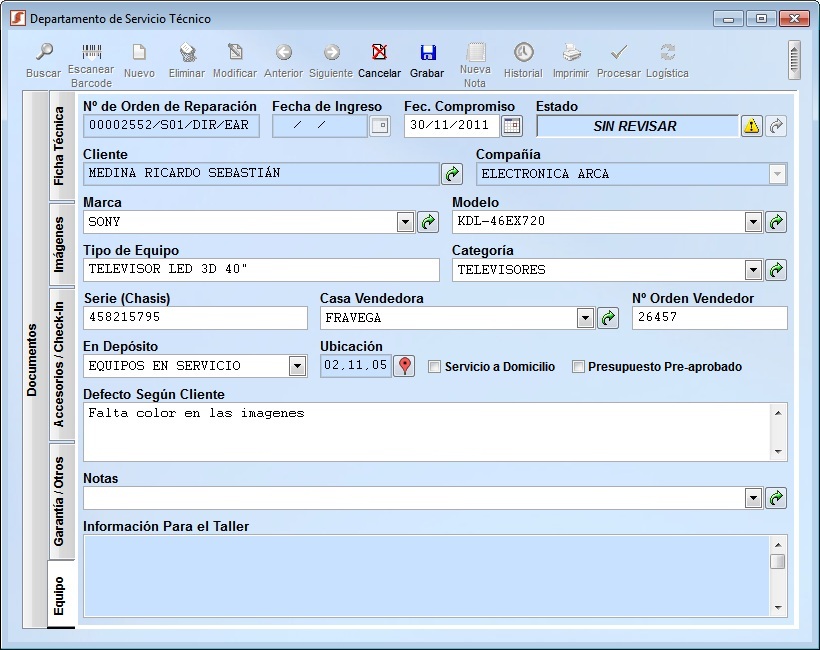Click the gray arrow button next to Estado
The width and height of the screenshot is (820, 650).
click(x=776, y=126)
